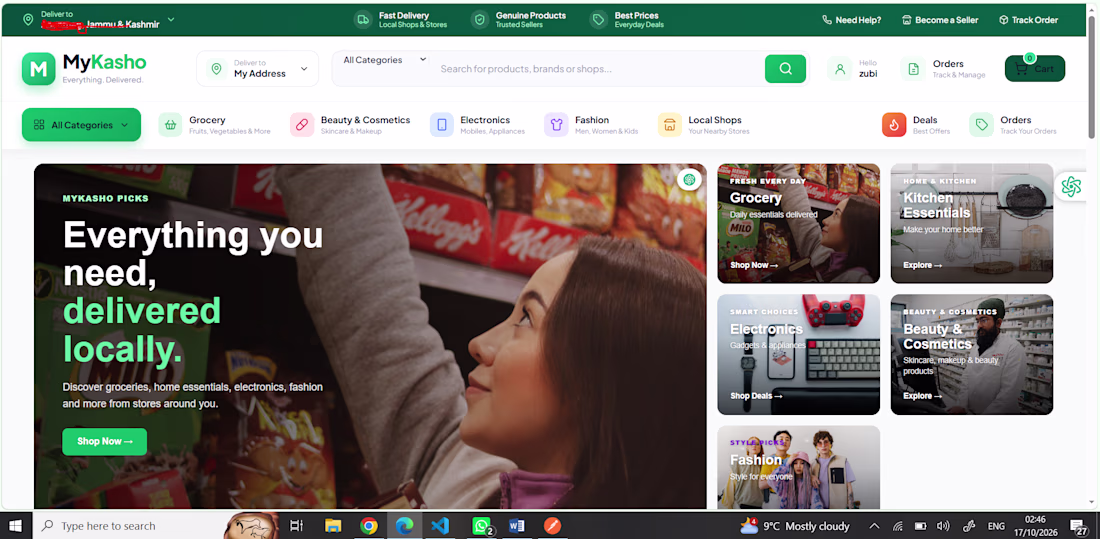Click the Local Shops store icon
Viewport: 1100px width, 539px height.
tap(670, 125)
